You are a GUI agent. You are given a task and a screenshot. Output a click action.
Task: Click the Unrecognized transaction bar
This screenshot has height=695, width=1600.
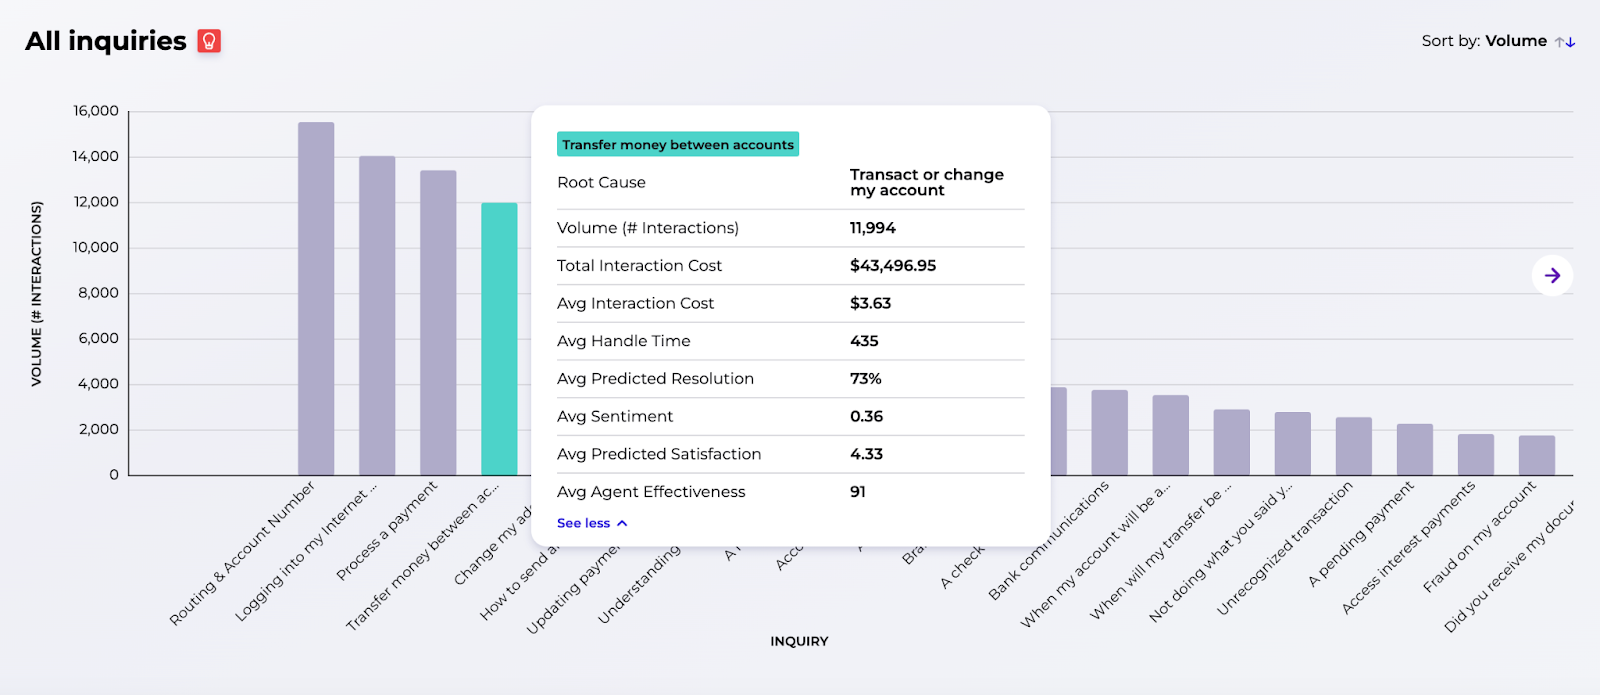click(x=1292, y=444)
